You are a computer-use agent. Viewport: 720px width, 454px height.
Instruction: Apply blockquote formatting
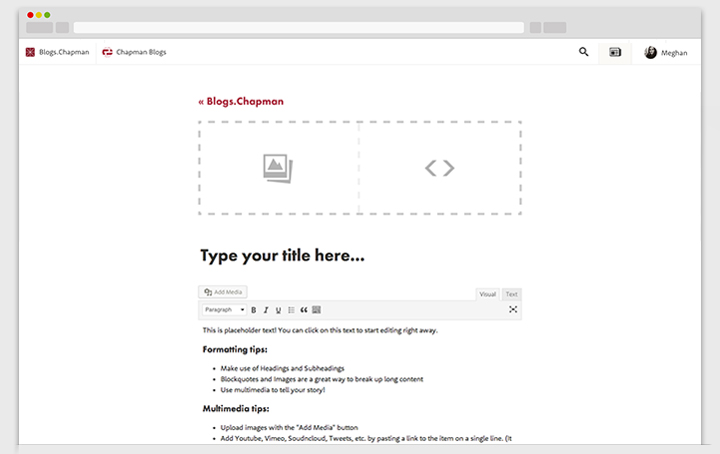point(304,310)
